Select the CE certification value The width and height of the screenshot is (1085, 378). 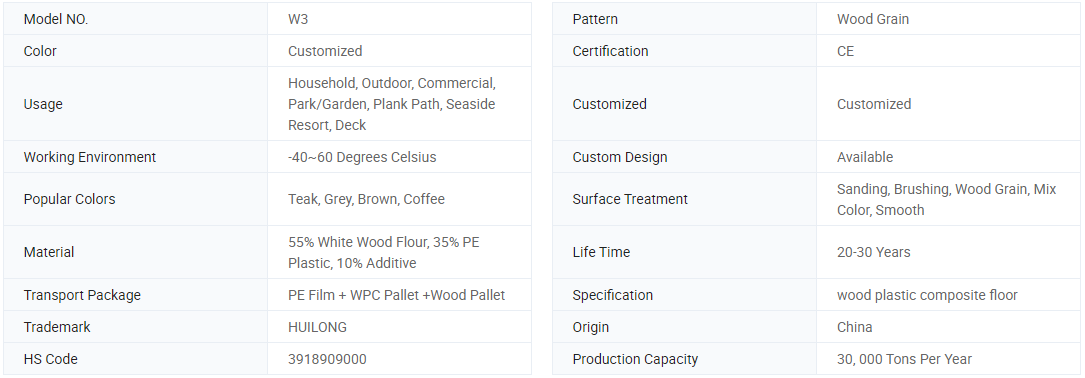pyautogui.click(x=845, y=51)
